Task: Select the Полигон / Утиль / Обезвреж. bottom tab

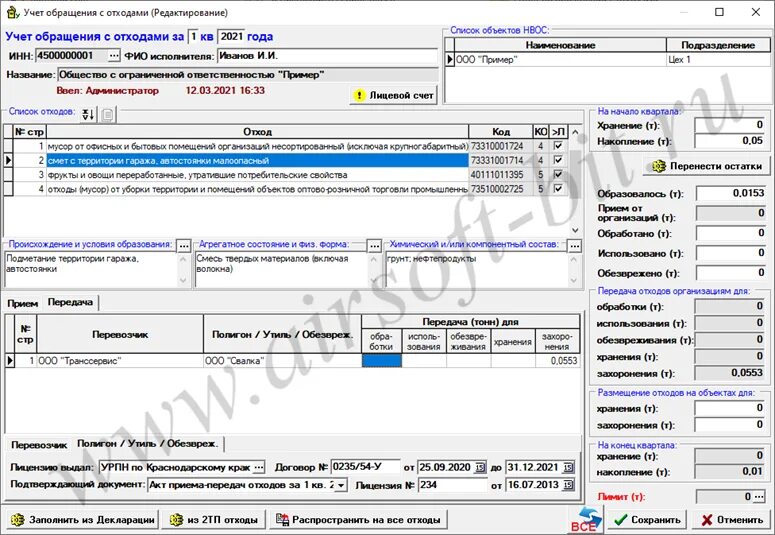Action: (x=147, y=444)
